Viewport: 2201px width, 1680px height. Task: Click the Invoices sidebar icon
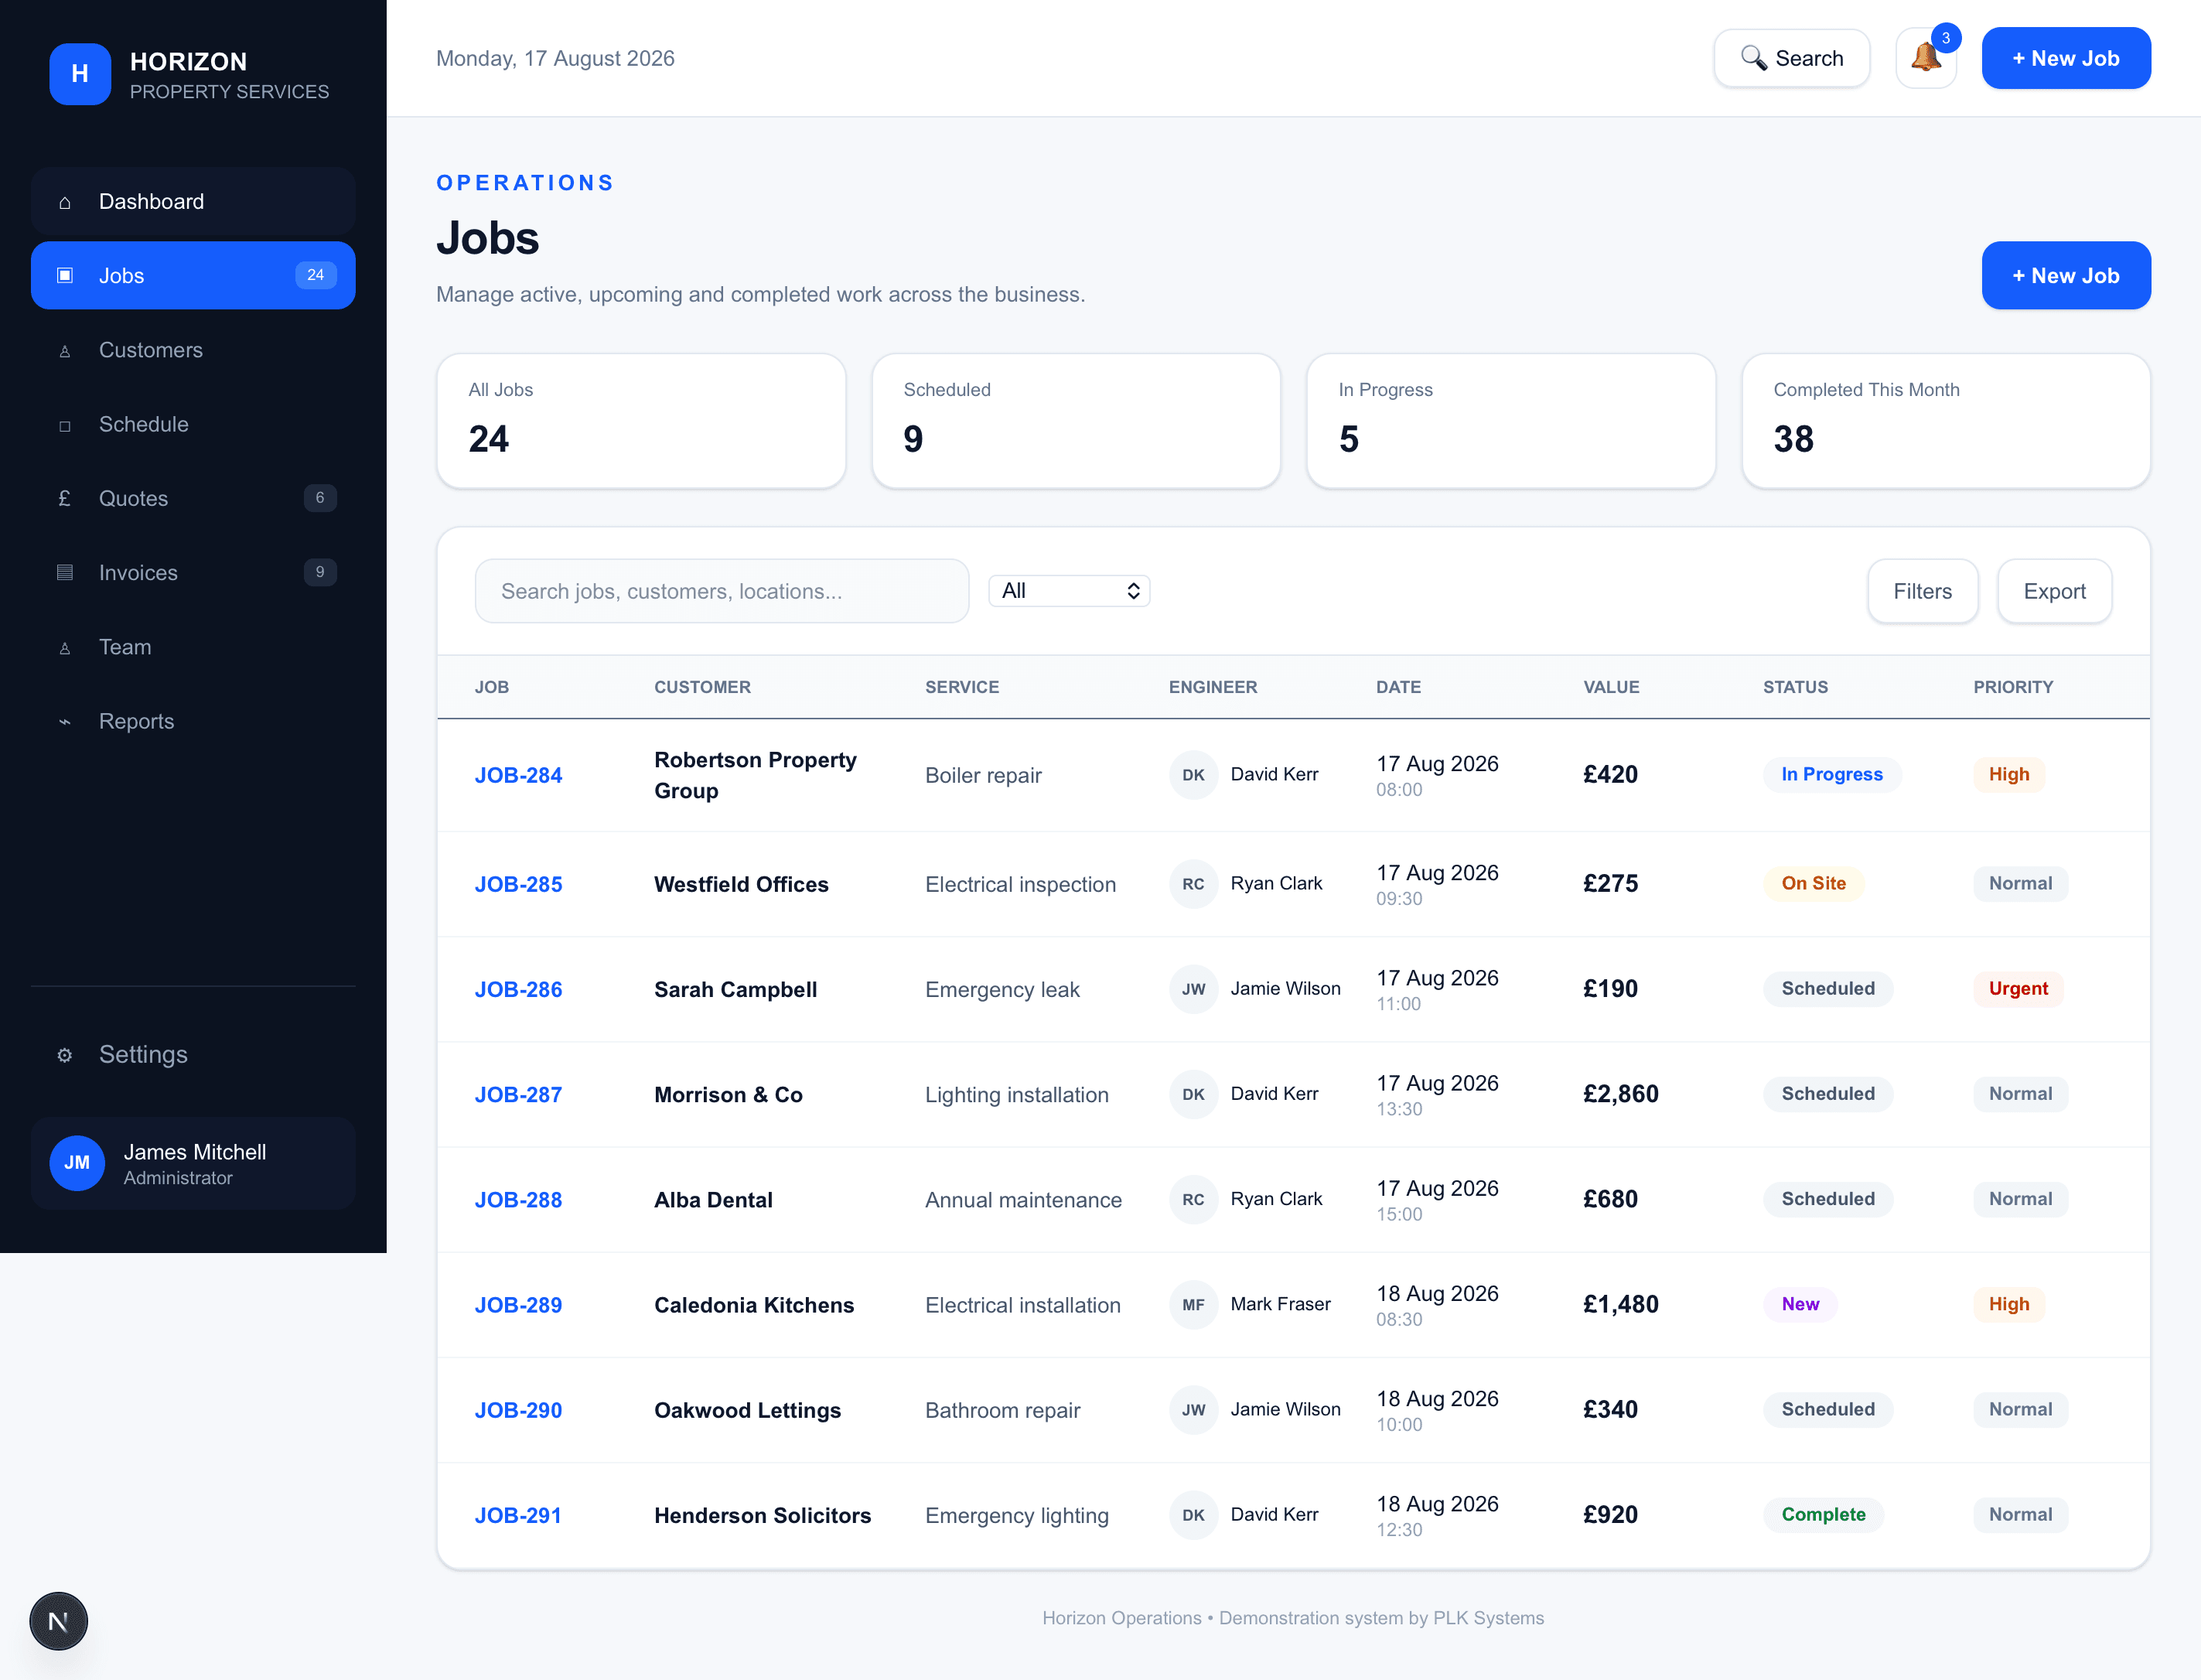pyautogui.click(x=65, y=573)
